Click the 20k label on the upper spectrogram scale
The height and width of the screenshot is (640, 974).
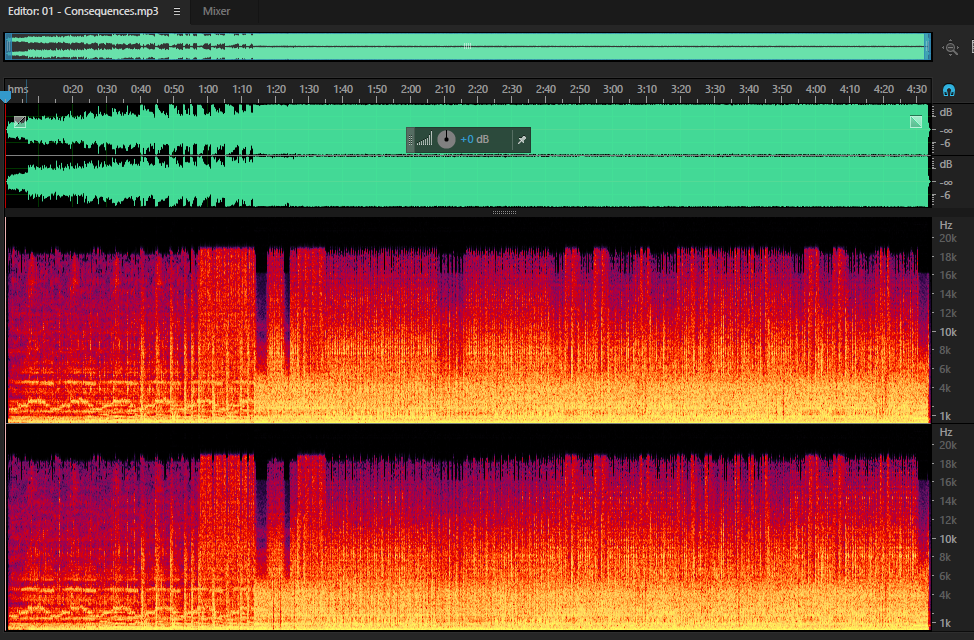tap(948, 239)
